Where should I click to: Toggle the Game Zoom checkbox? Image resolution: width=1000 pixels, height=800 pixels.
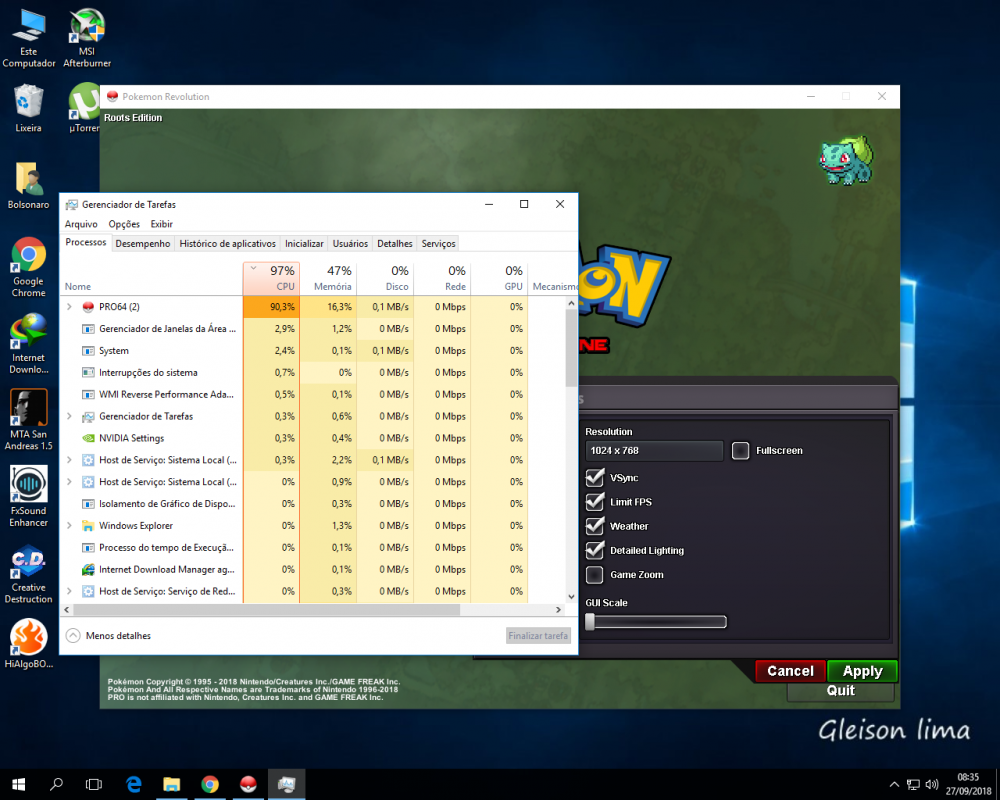[x=595, y=575]
